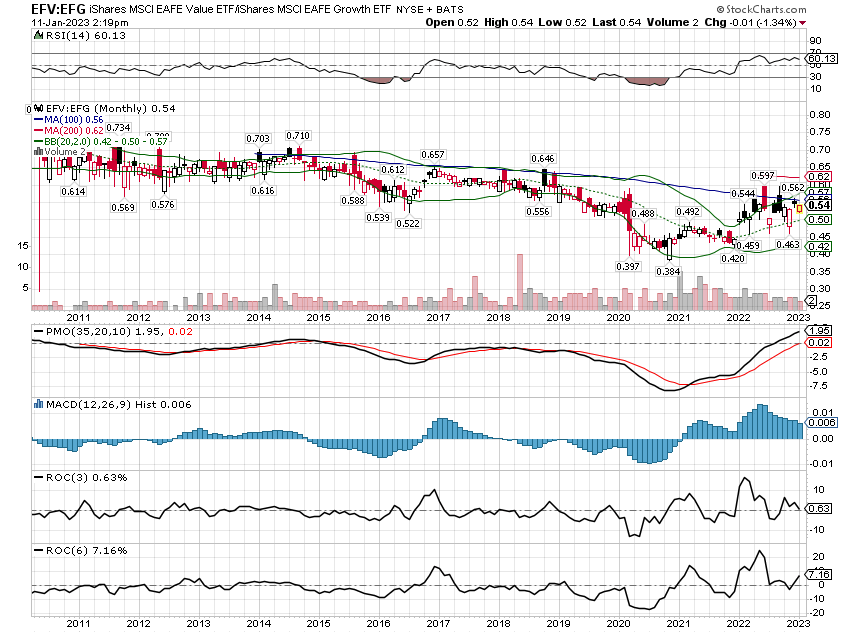Screen dimensions: 850x633
Task: Click the 0.569 low price annotation
Action: (x=123, y=208)
